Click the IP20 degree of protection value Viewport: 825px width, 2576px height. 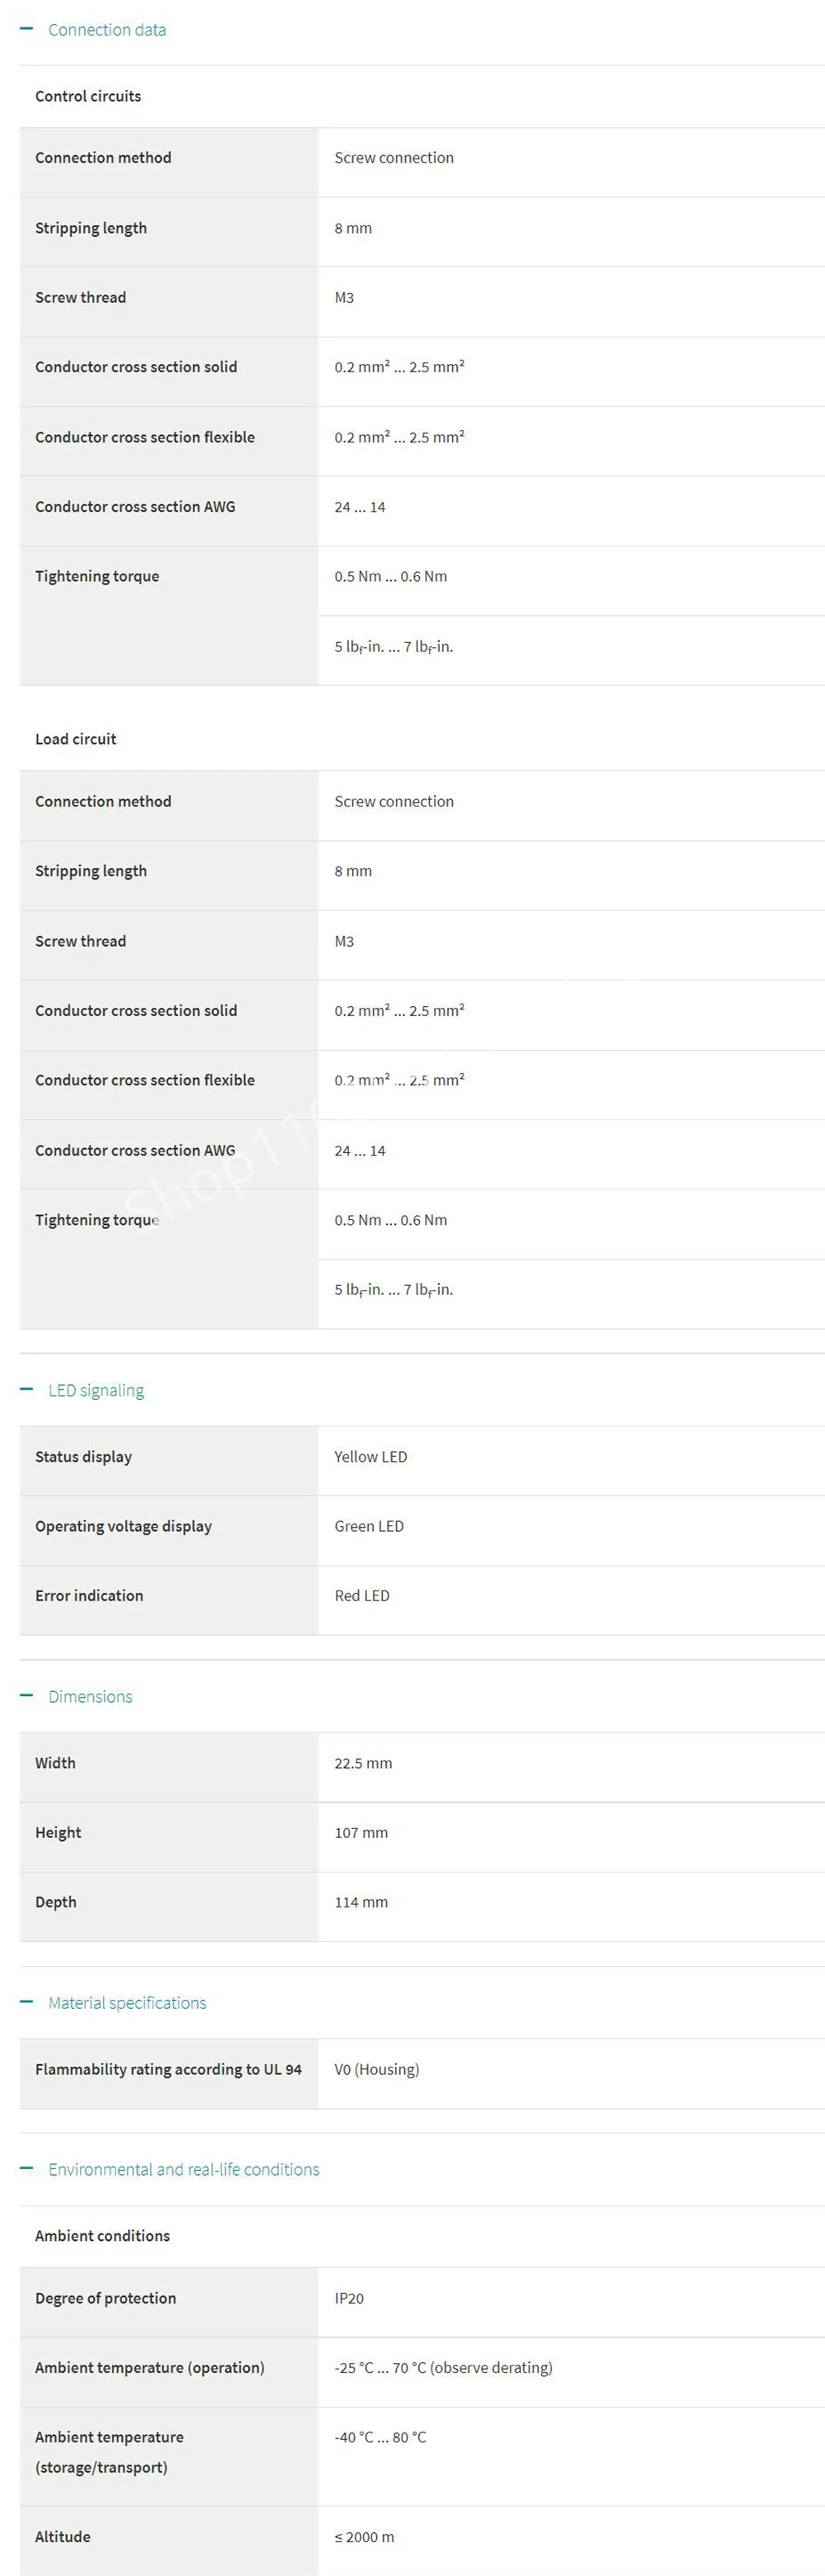click(x=349, y=2298)
